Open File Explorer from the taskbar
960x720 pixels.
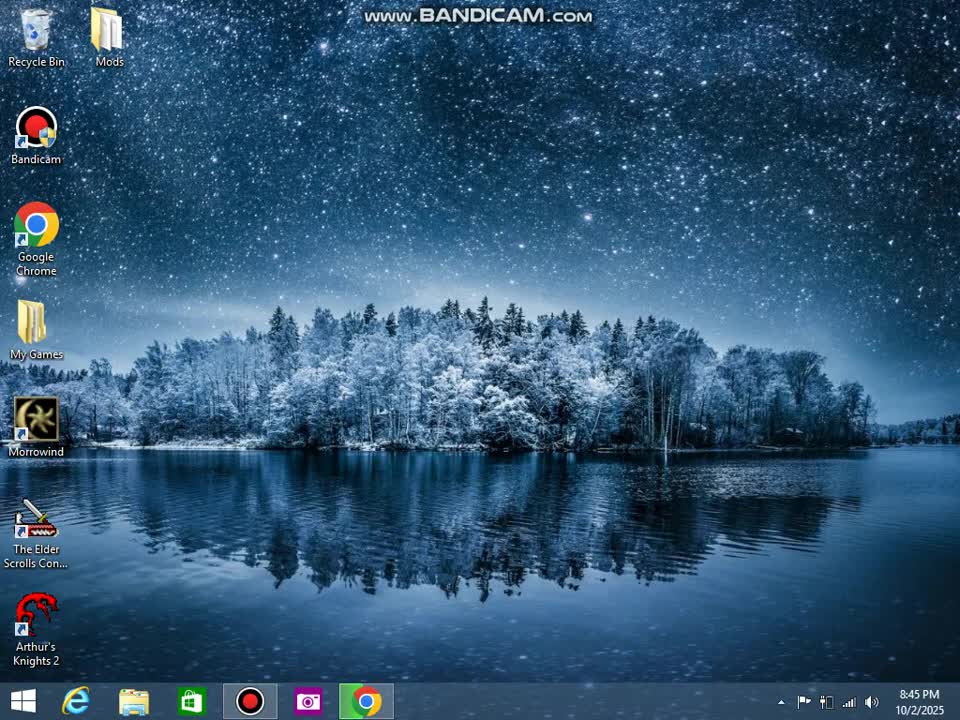[134, 702]
